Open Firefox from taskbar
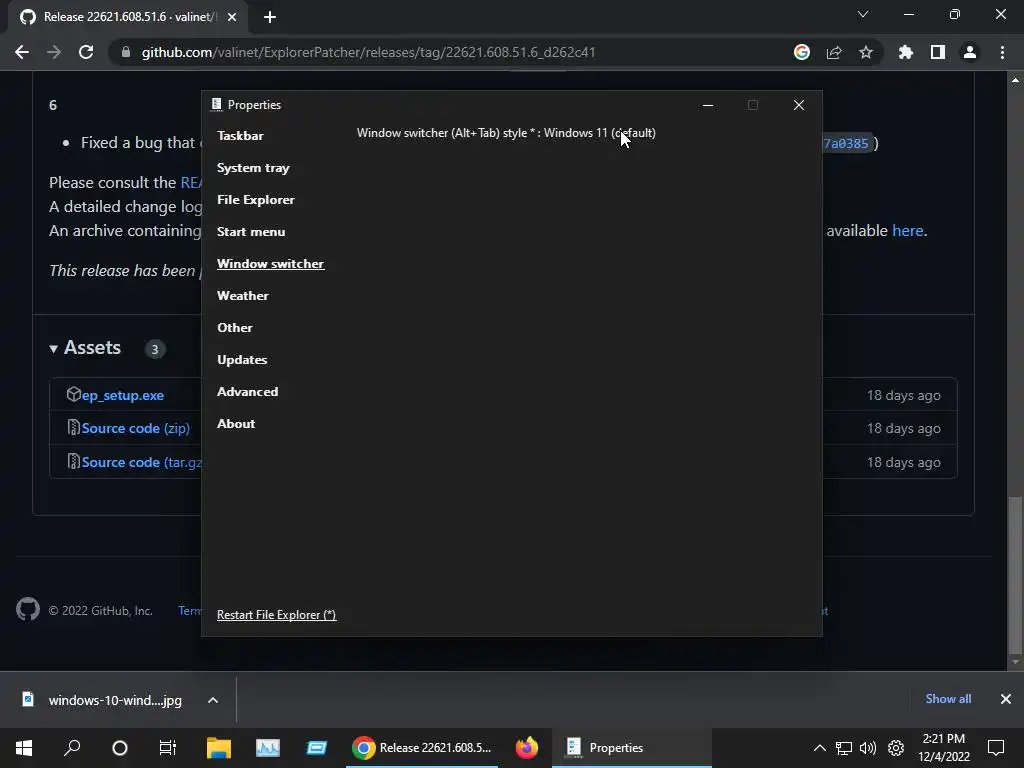Image resolution: width=1024 pixels, height=768 pixels. coord(527,748)
